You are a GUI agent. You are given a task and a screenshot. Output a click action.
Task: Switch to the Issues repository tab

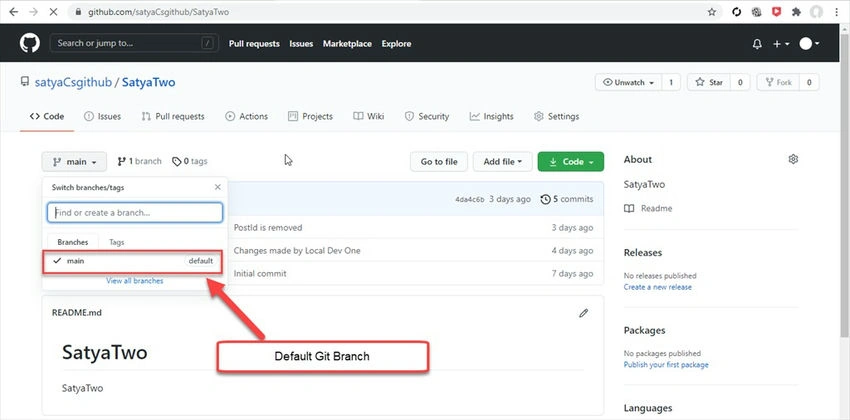(102, 117)
